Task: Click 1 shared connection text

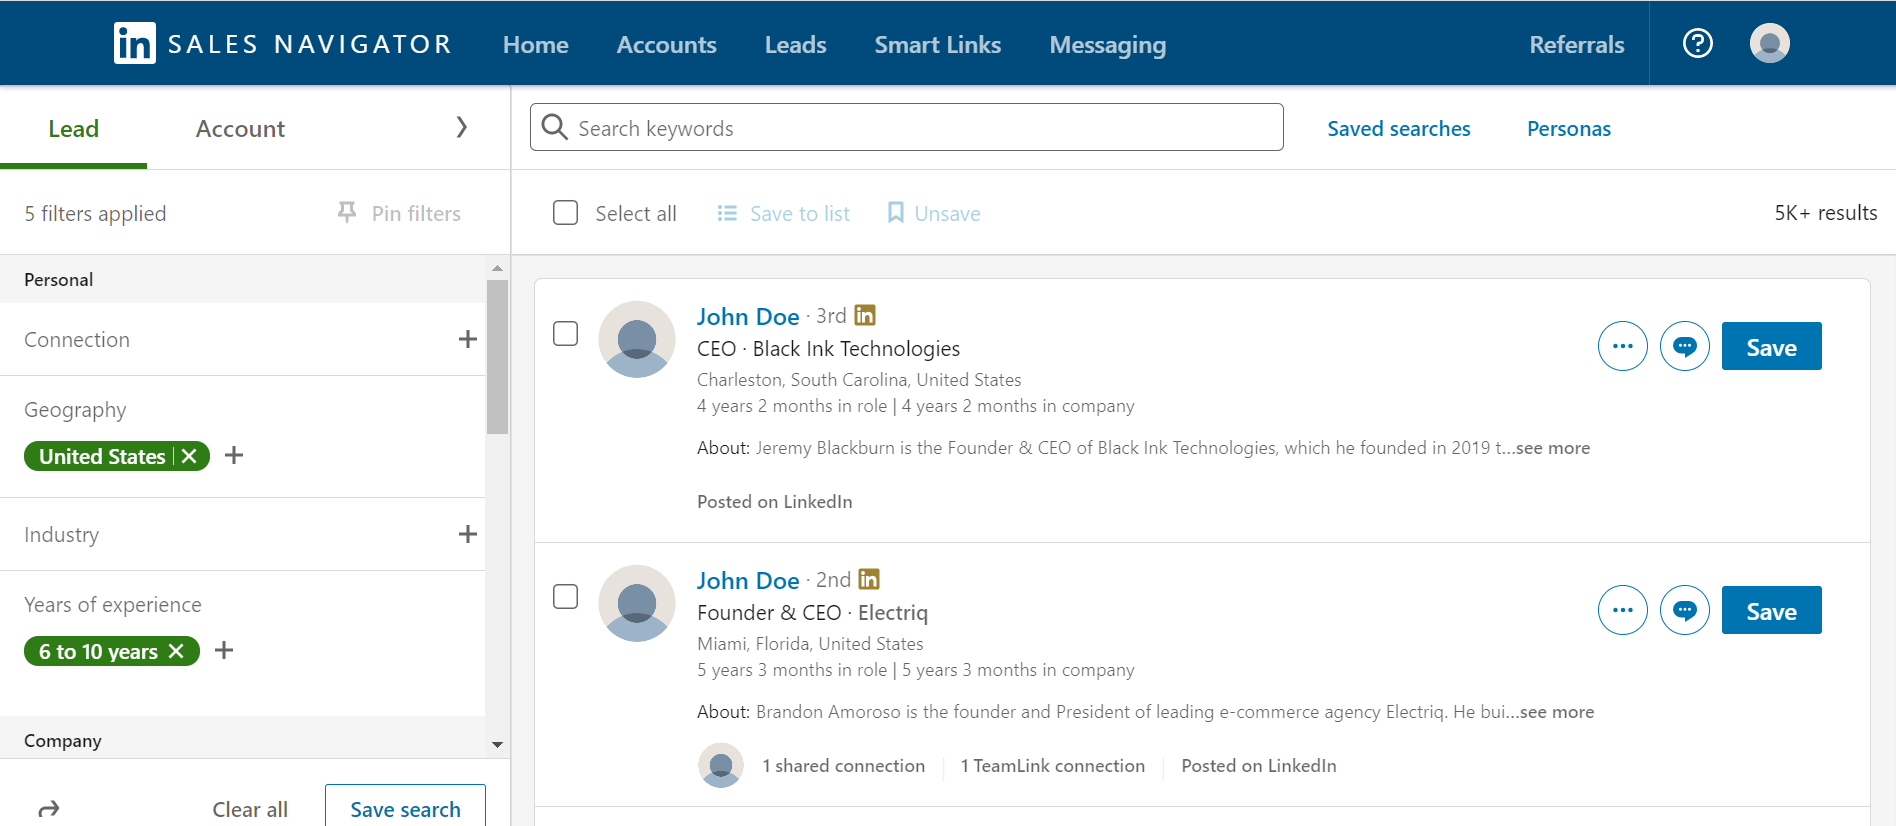Action: coord(843,765)
